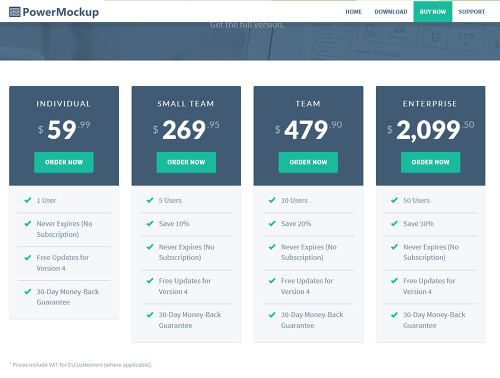Click the TEAM plan heading
The height and width of the screenshot is (378, 500).
coord(308,104)
